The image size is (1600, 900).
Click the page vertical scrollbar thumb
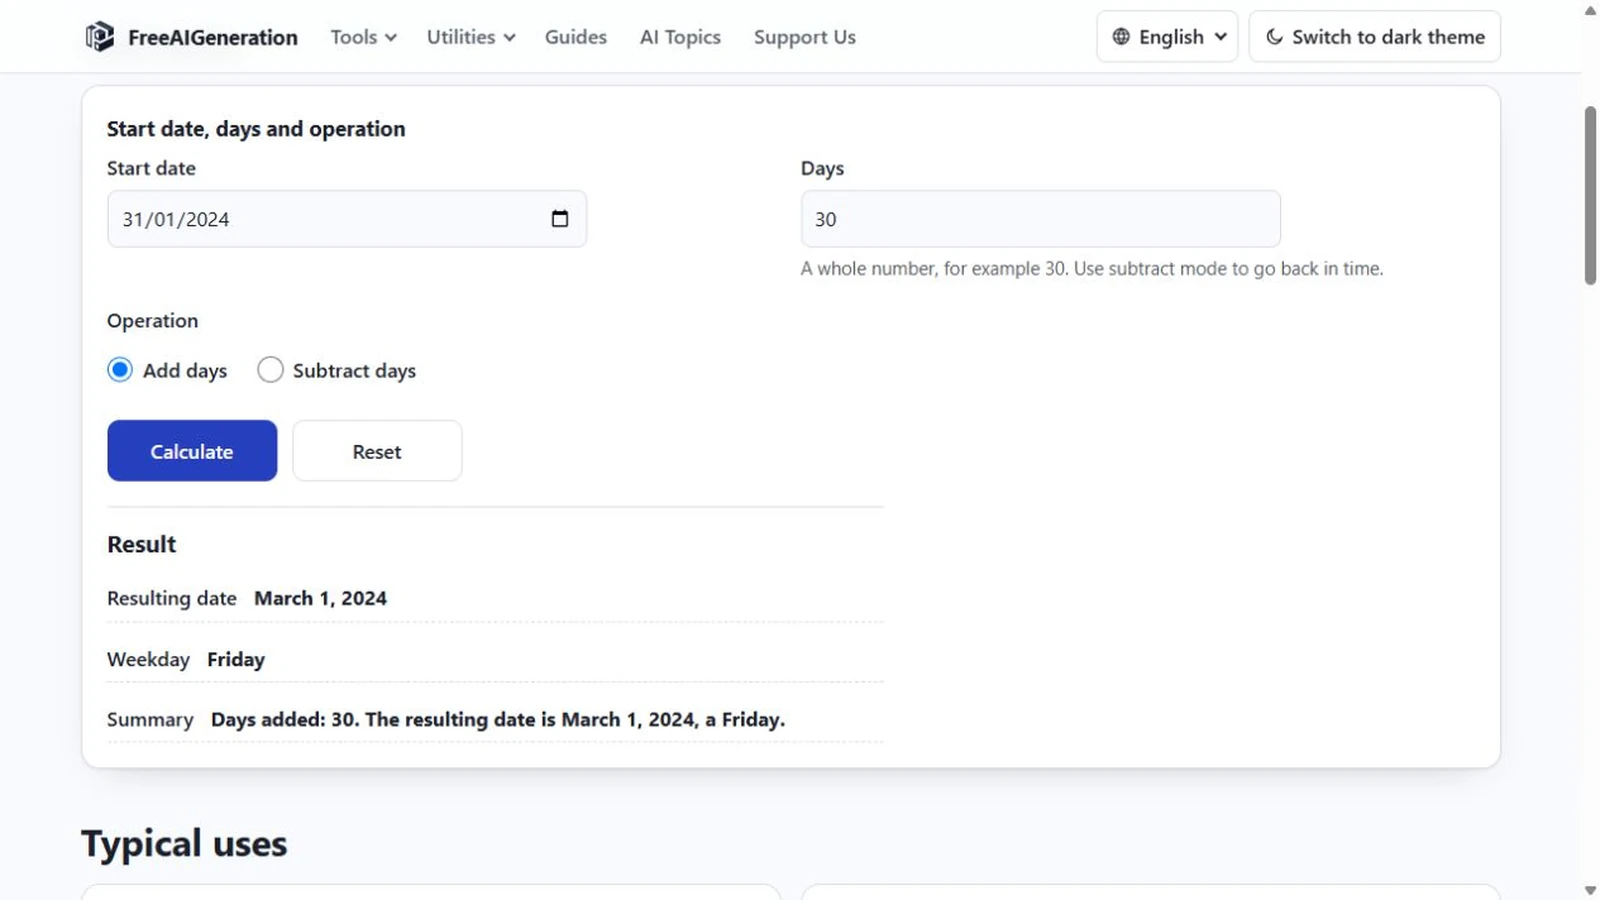click(x=1590, y=196)
